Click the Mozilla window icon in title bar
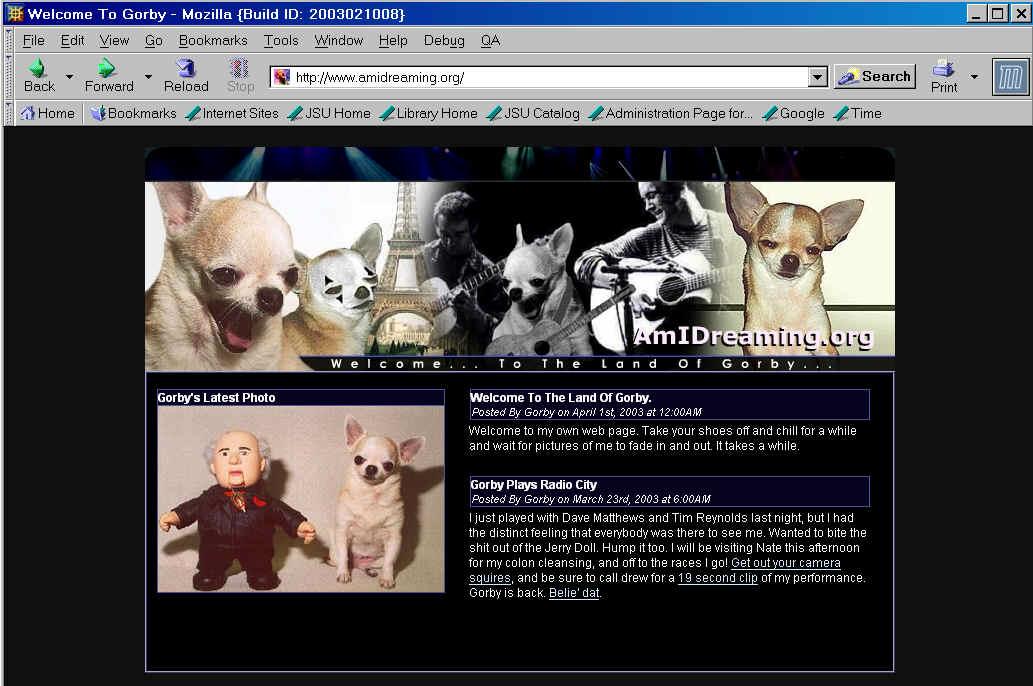 point(15,13)
